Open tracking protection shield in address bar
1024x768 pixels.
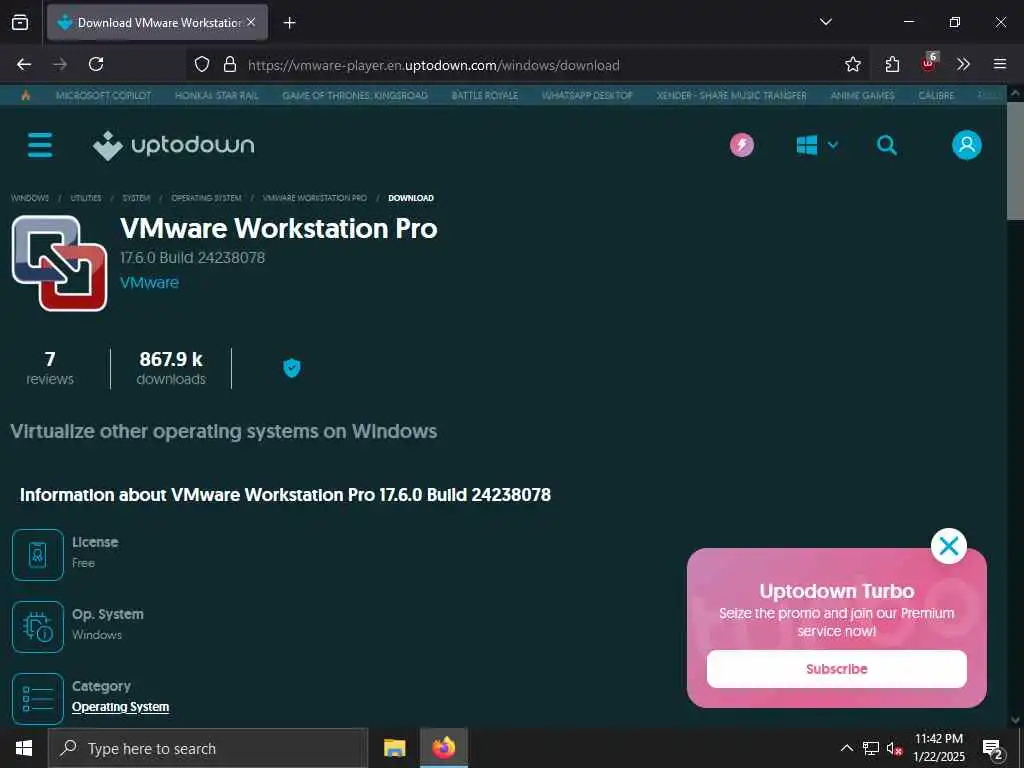coord(202,64)
